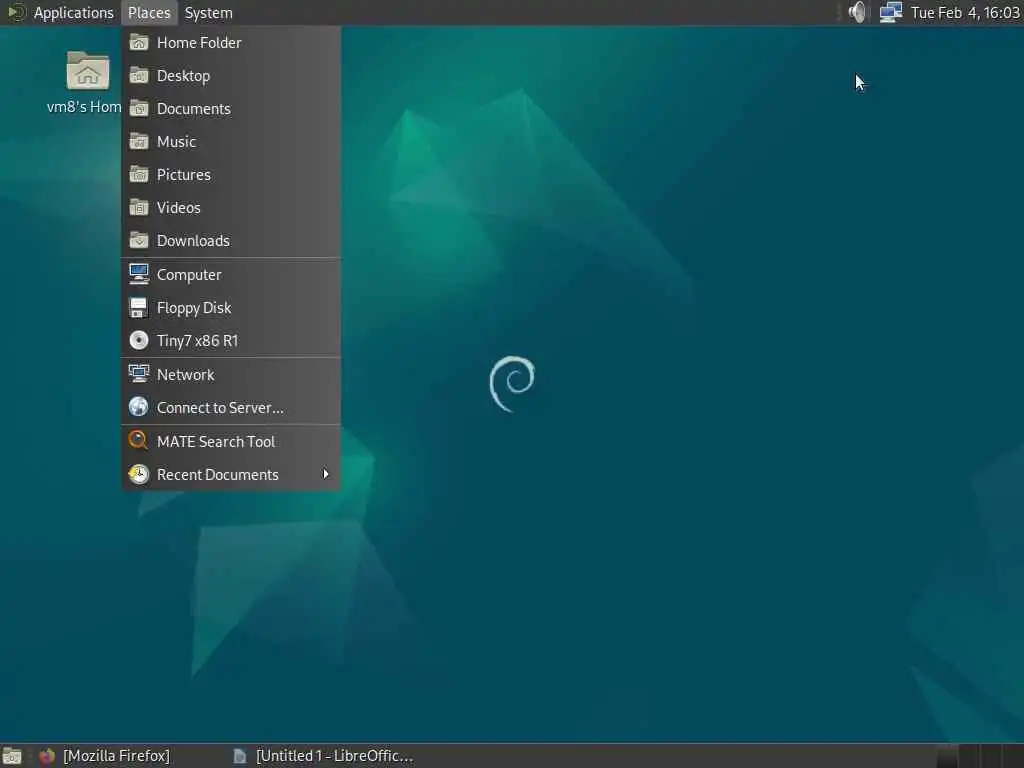Open Documents folder entry
The height and width of the screenshot is (768, 1024).
click(231, 108)
